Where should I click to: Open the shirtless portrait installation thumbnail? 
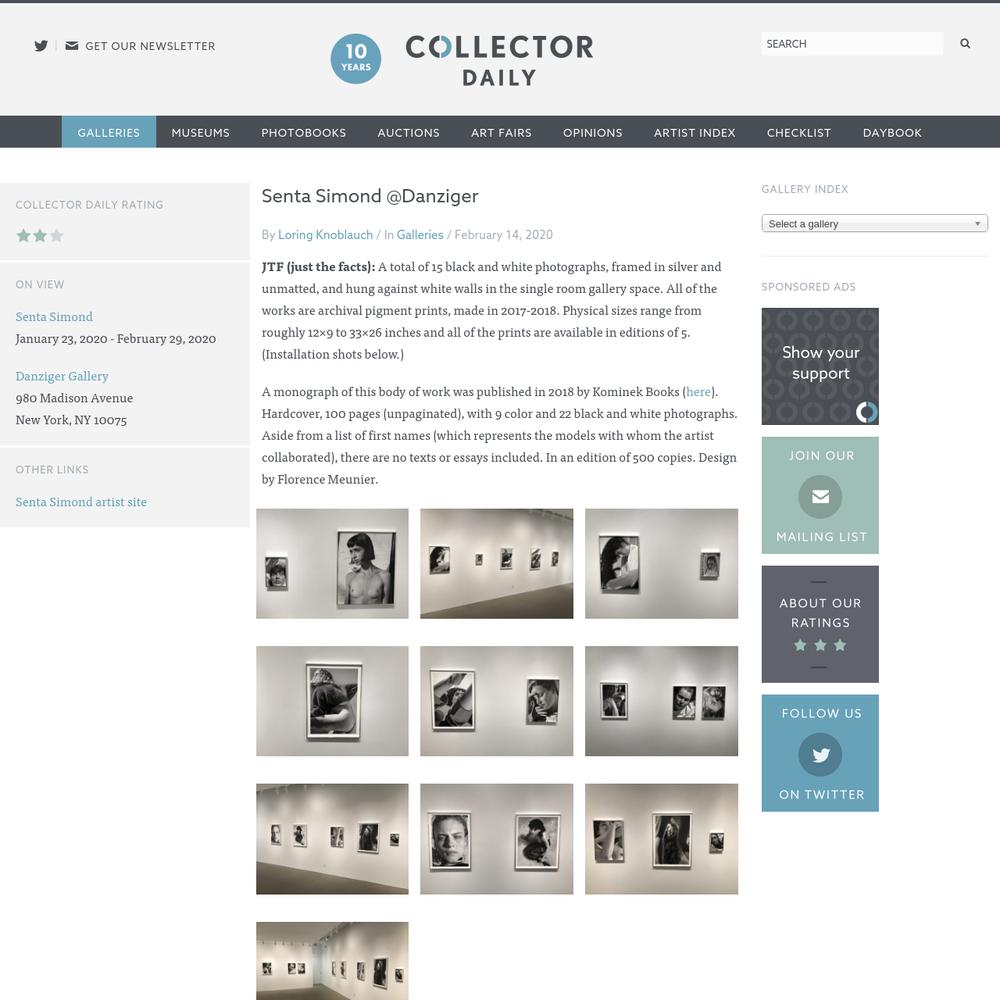click(332, 563)
